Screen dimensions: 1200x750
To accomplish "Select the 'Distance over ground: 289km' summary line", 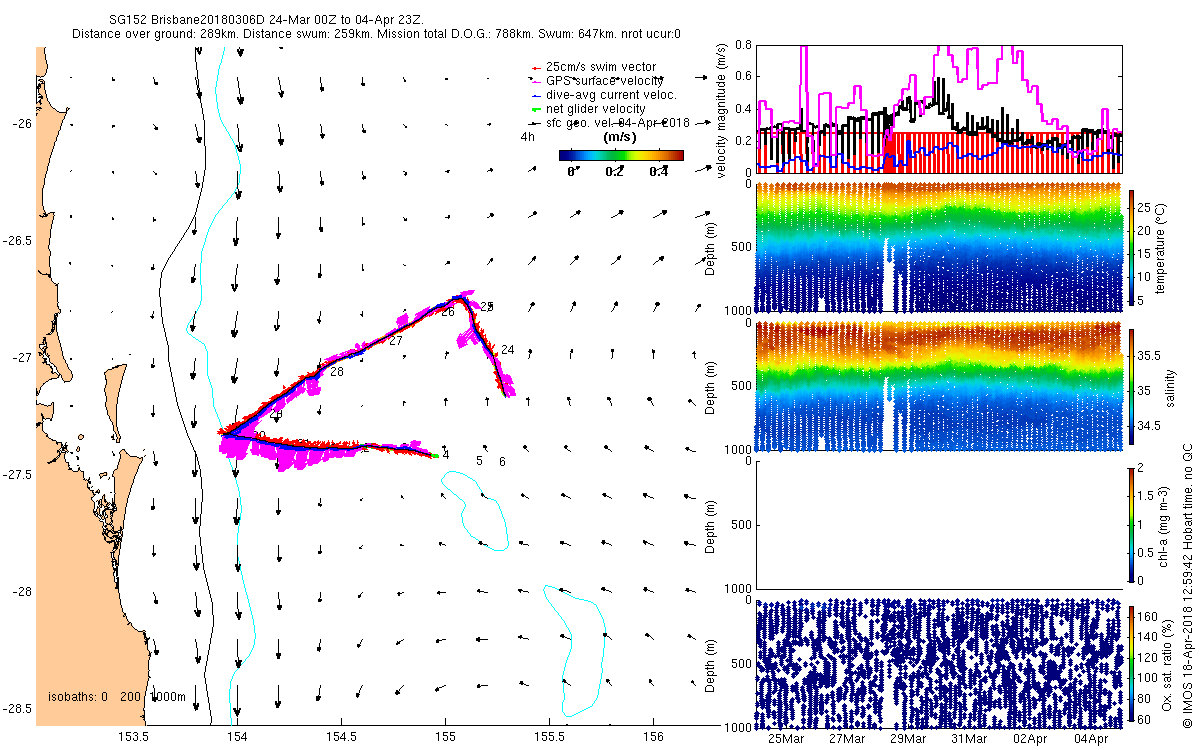I will (376, 34).
